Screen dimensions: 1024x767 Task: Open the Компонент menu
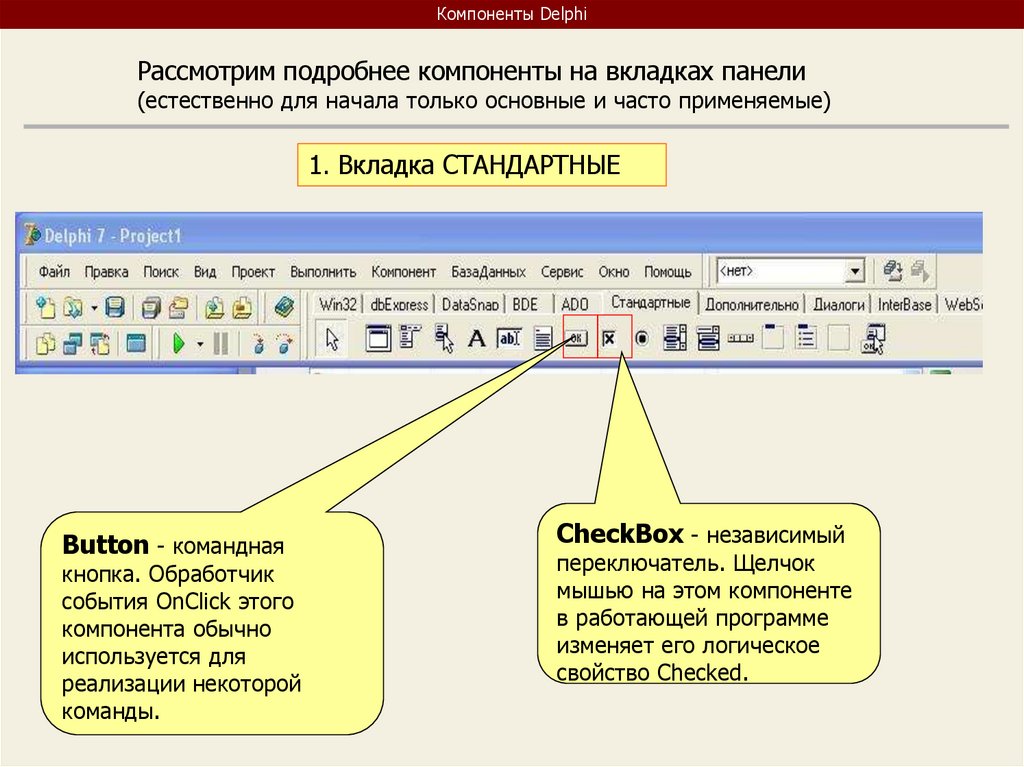click(404, 272)
